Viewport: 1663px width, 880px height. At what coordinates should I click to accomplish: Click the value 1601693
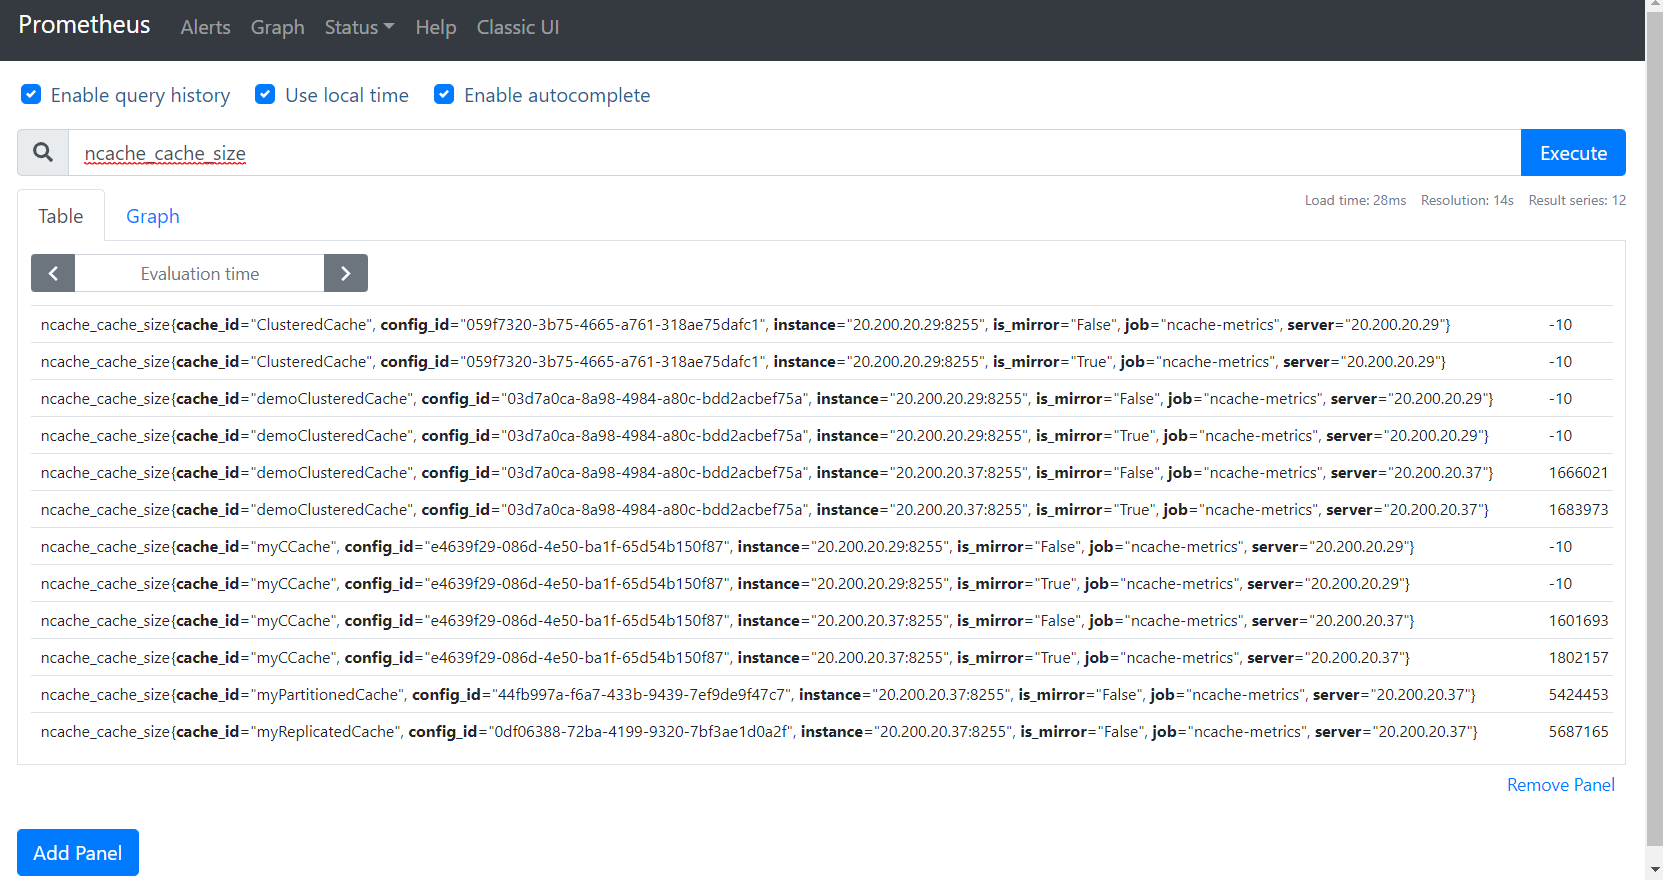[1578, 620]
